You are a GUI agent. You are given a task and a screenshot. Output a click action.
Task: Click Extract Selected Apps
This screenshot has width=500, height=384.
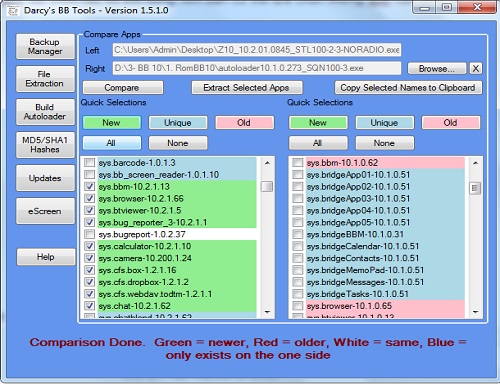click(x=247, y=88)
